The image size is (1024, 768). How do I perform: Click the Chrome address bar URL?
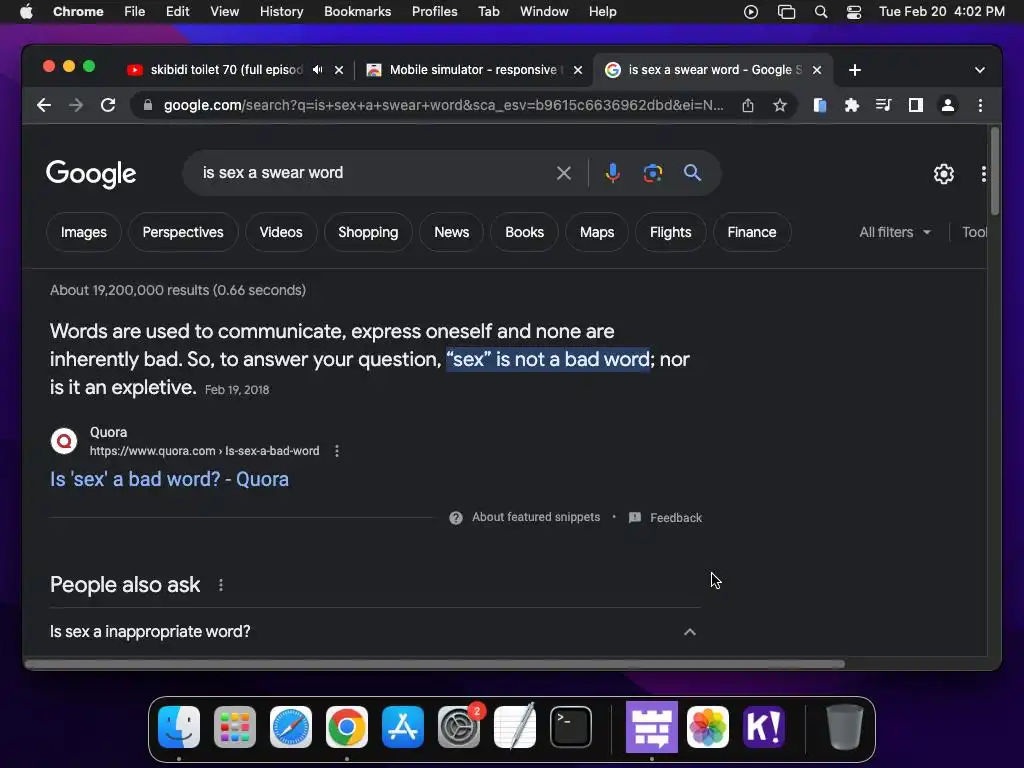point(443,105)
